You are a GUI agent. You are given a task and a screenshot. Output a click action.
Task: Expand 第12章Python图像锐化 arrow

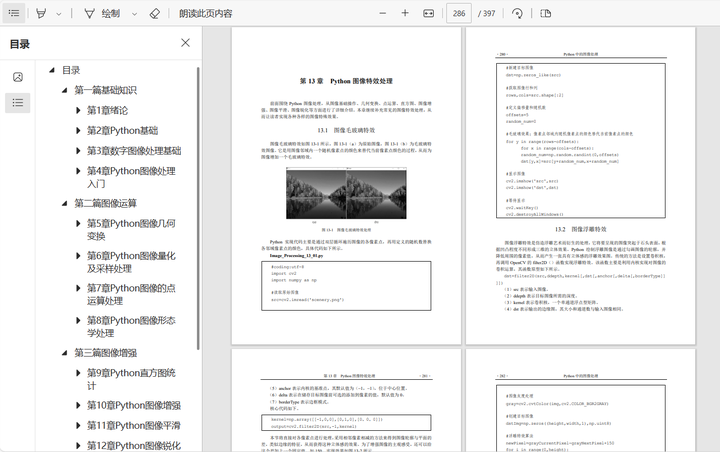click(78, 446)
